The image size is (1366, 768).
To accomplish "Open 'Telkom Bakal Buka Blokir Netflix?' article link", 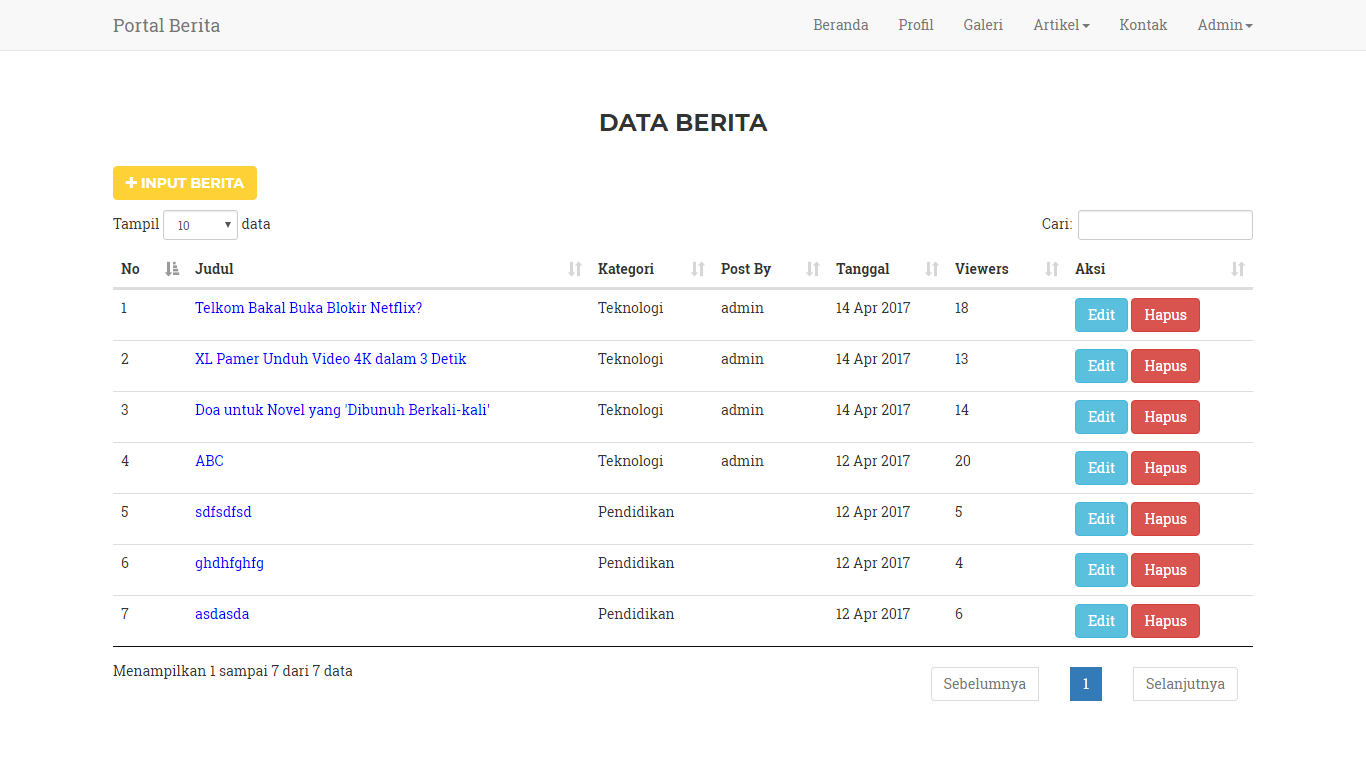I will click(x=308, y=308).
